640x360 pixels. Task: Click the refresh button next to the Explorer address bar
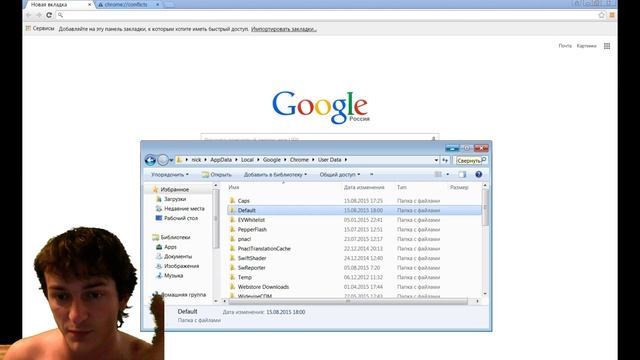[445, 160]
